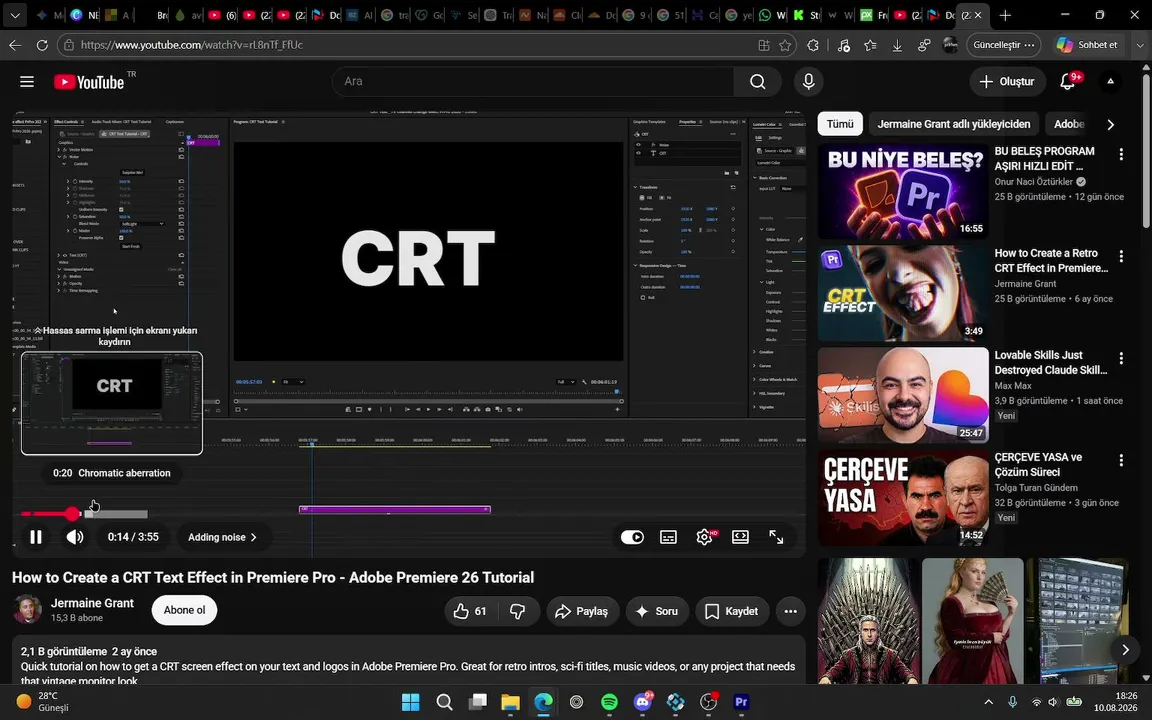
Task: Pause the video playback
Action: tap(36, 537)
